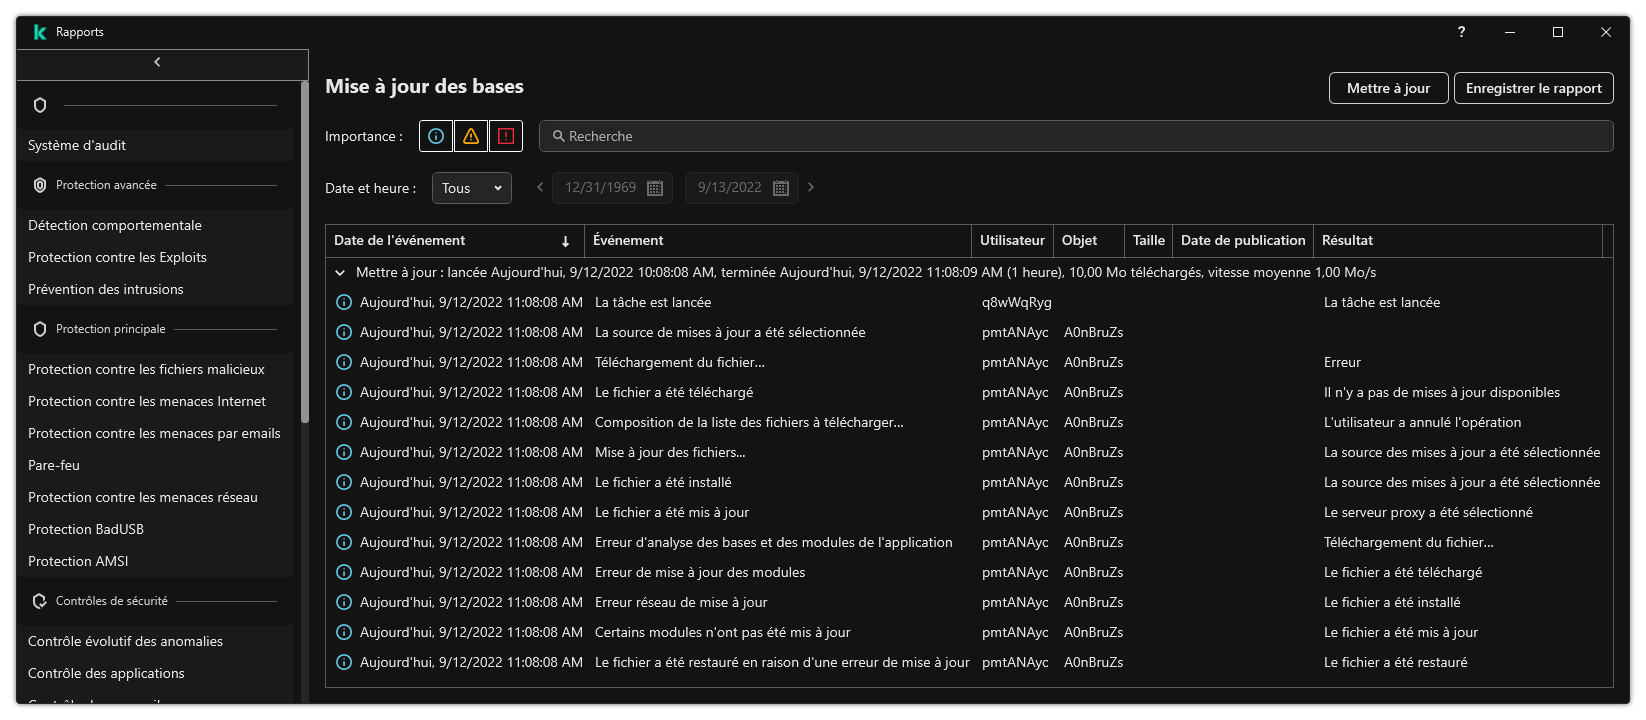Collapse the left sidebar with back chevron
This screenshot has width=1646, height=720.
click(158, 62)
